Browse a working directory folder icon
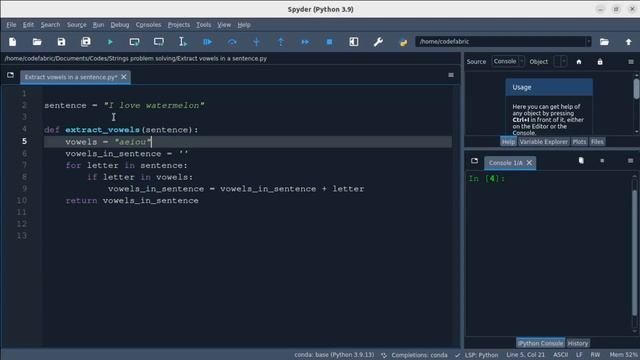This screenshot has width=640, height=360. (x=604, y=42)
